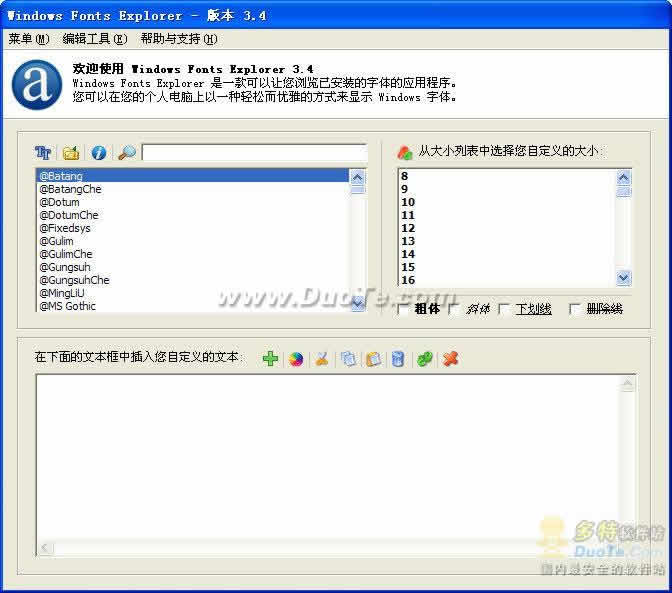Enable the 斜体 italic checkbox
Viewport: 672px width, 593px height.
[454, 309]
